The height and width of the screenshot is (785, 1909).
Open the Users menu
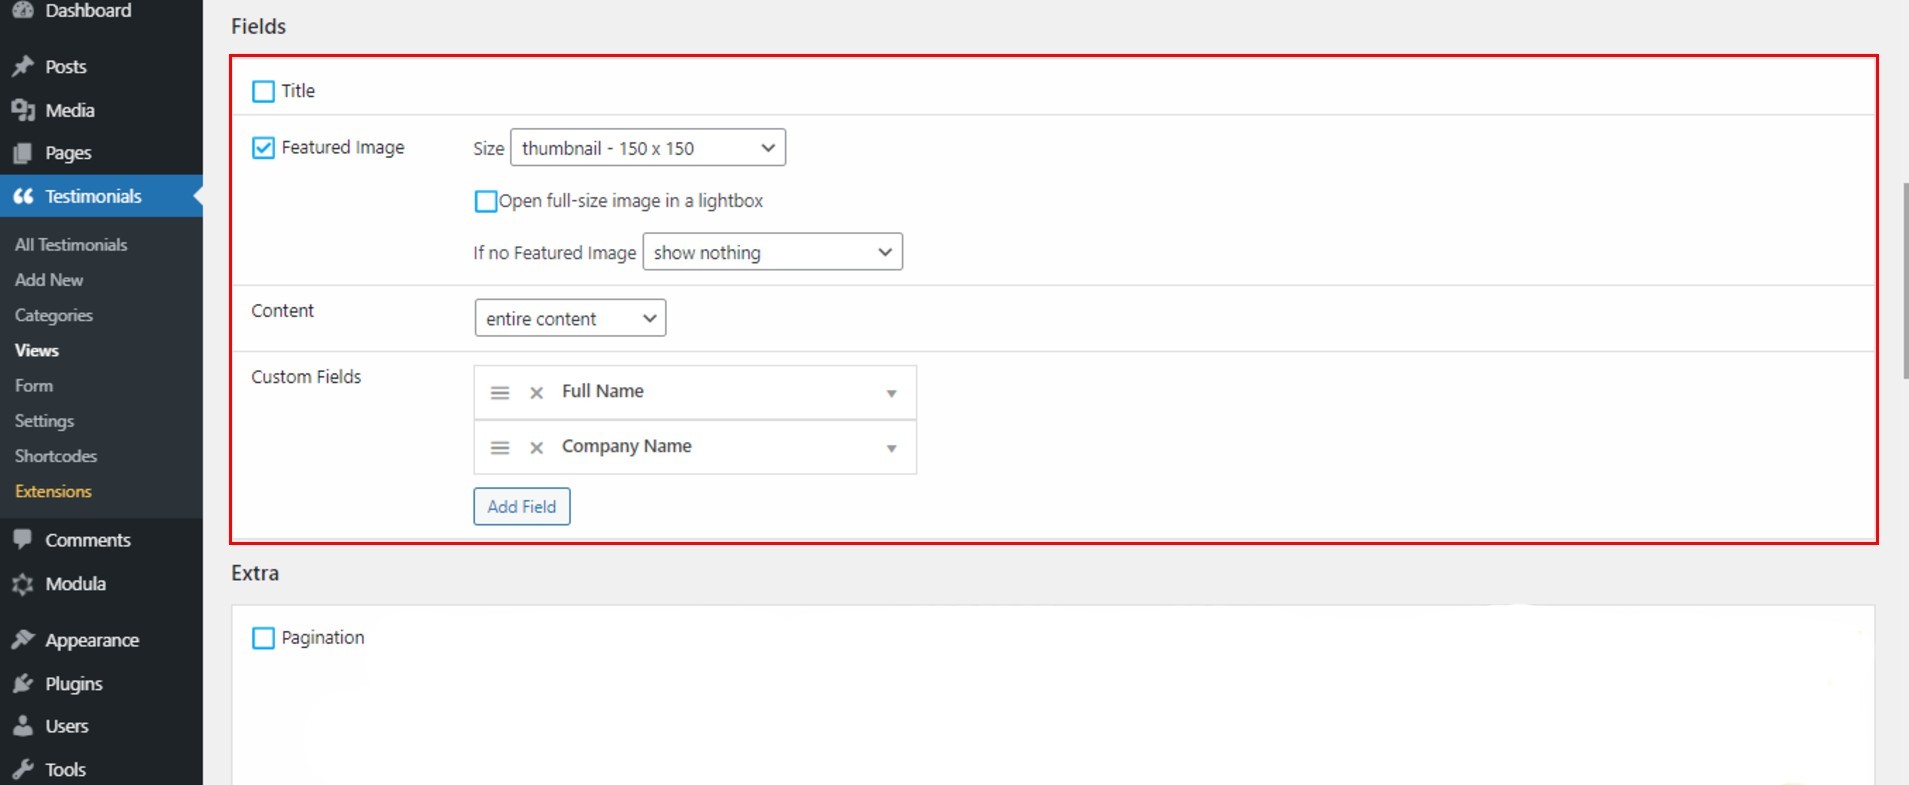(x=67, y=727)
